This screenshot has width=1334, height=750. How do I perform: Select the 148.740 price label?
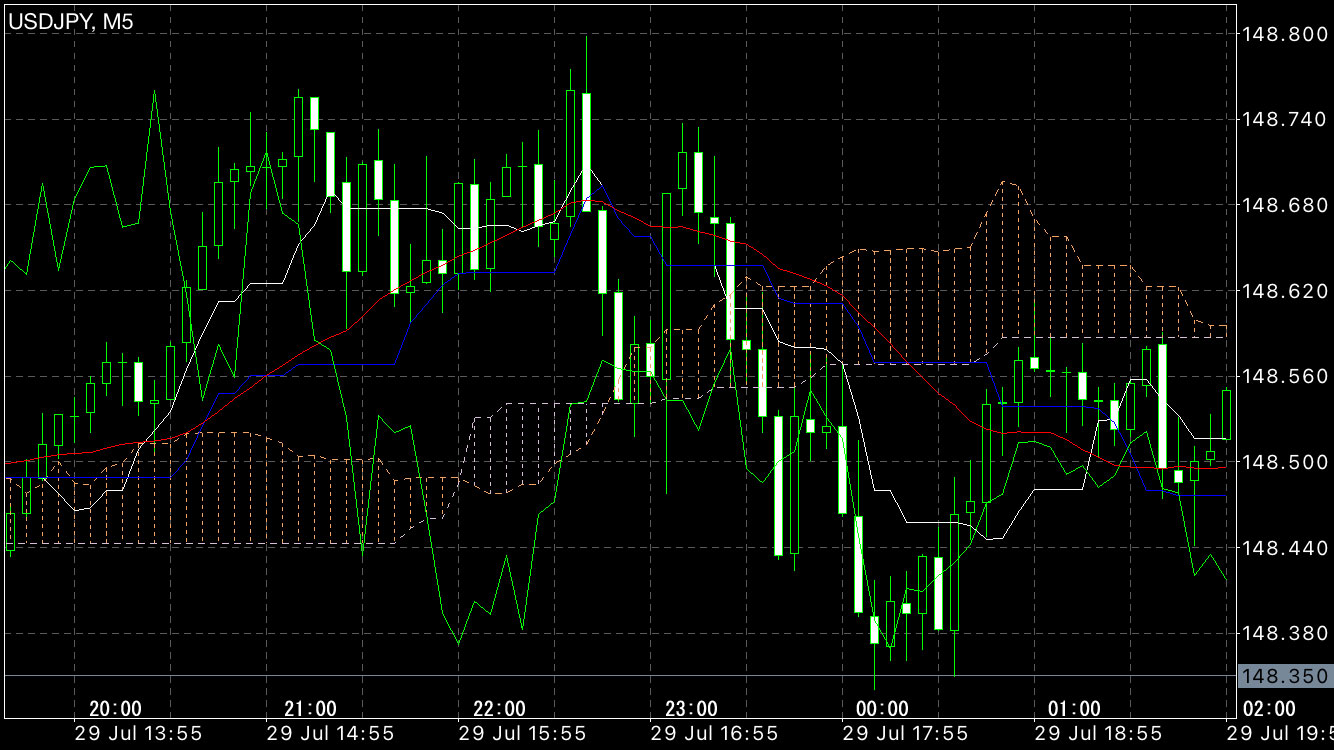click(x=1284, y=119)
